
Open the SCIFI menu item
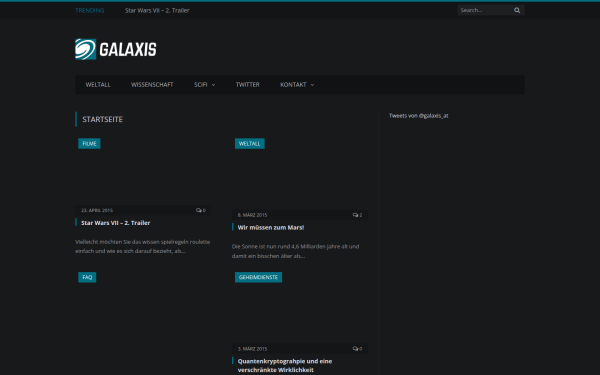point(201,85)
